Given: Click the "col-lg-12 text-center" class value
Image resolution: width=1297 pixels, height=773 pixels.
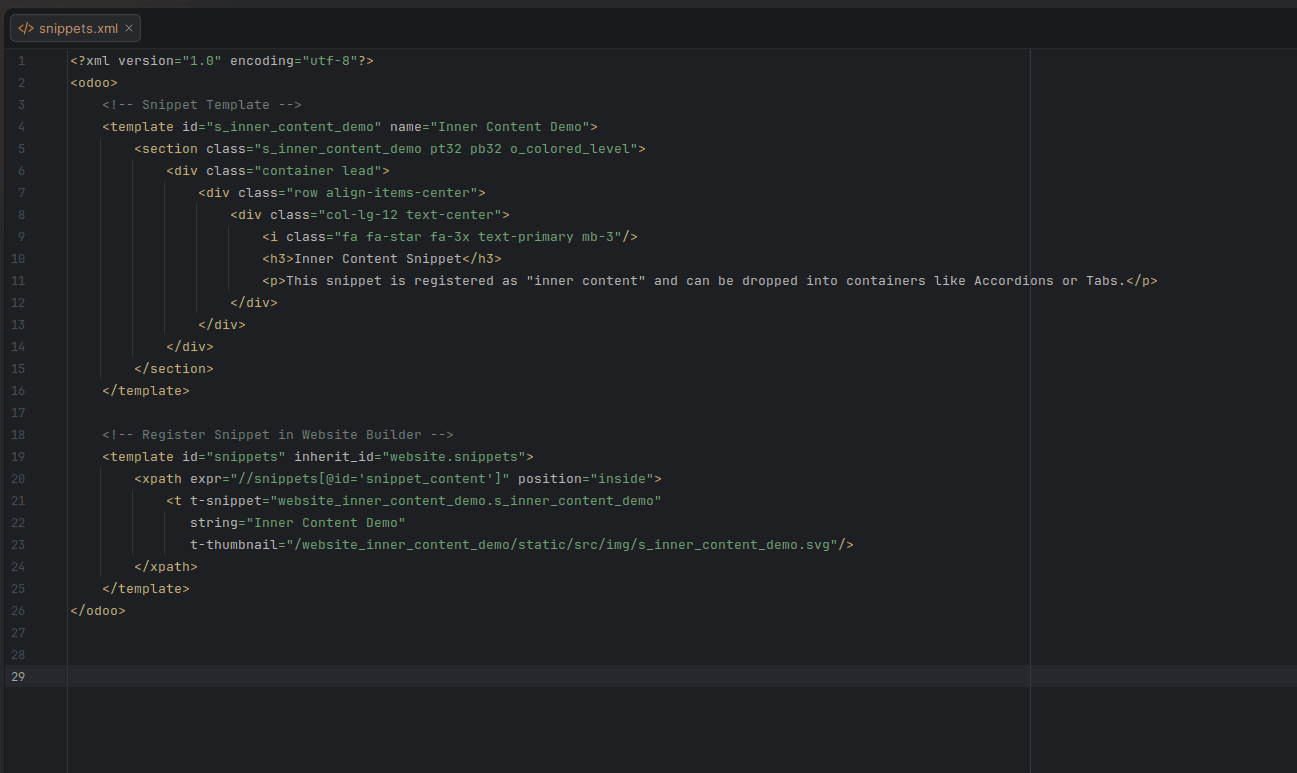Looking at the screenshot, I should click(410, 215).
